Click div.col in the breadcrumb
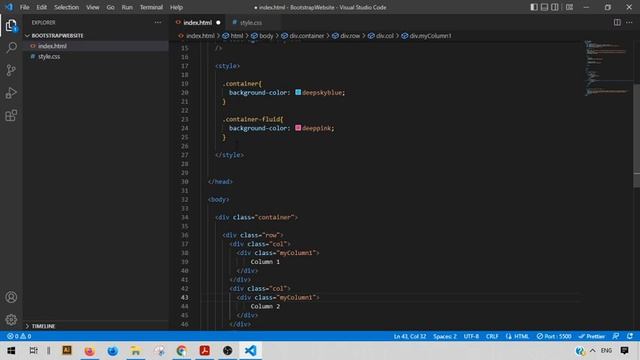The image size is (640, 360). point(381,36)
